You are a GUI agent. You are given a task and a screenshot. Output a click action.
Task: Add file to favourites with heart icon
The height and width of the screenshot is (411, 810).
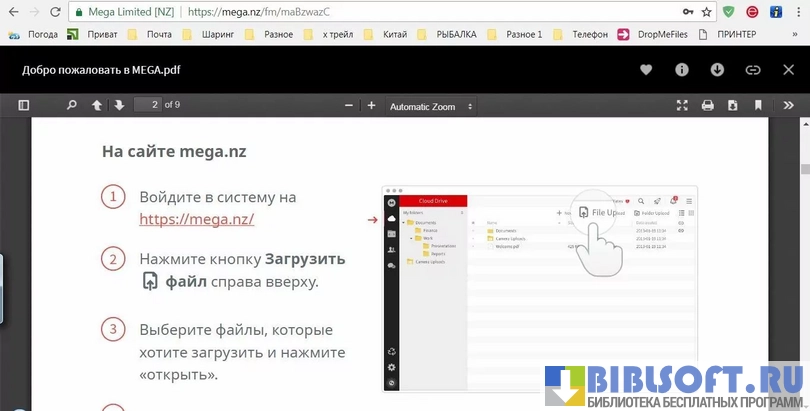click(646, 70)
